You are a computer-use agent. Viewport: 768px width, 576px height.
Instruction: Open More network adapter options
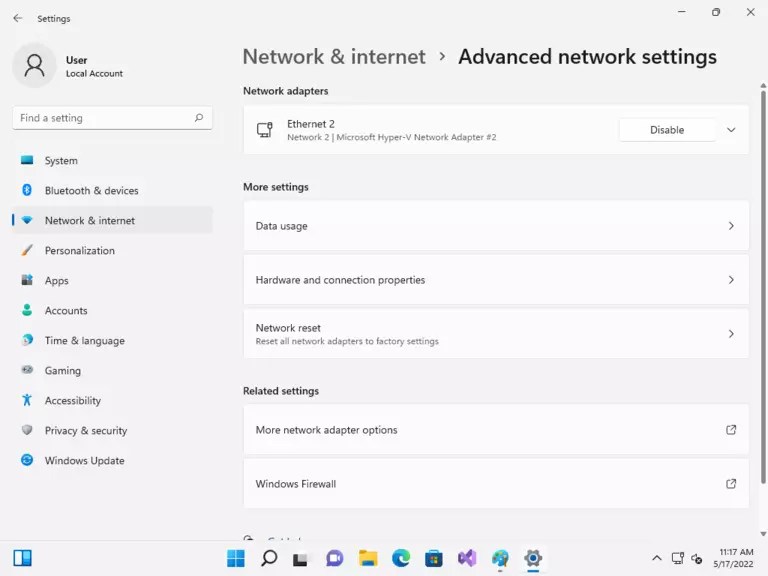(496, 430)
